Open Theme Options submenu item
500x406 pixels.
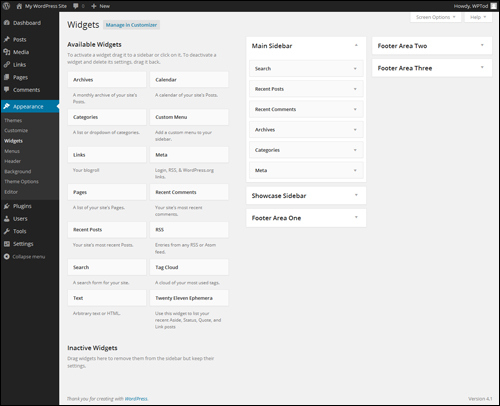pyautogui.click(x=21, y=182)
